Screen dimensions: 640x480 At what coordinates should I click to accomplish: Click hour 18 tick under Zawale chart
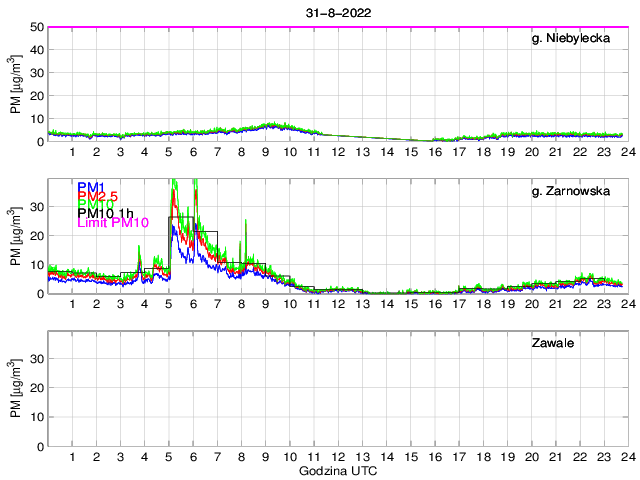[482, 456]
